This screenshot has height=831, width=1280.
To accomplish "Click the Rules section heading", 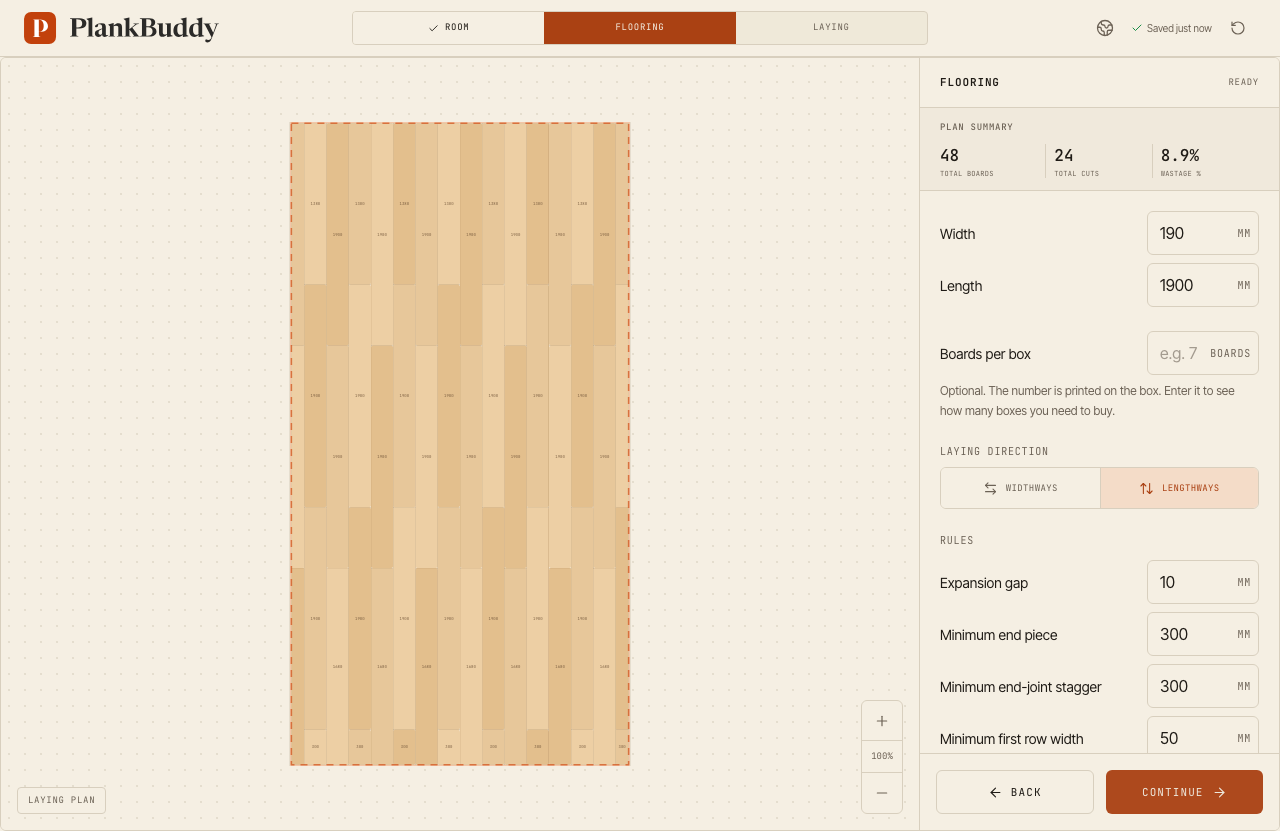I will [957, 540].
